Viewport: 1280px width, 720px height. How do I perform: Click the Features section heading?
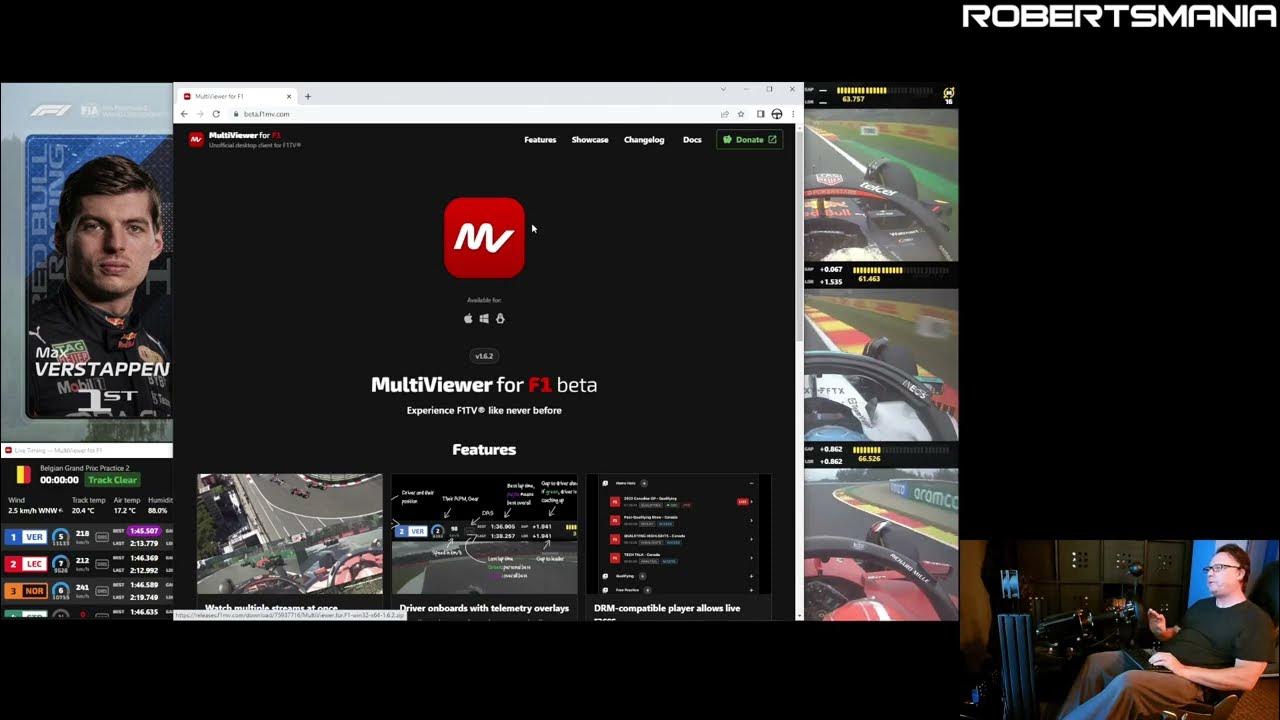(484, 450)
